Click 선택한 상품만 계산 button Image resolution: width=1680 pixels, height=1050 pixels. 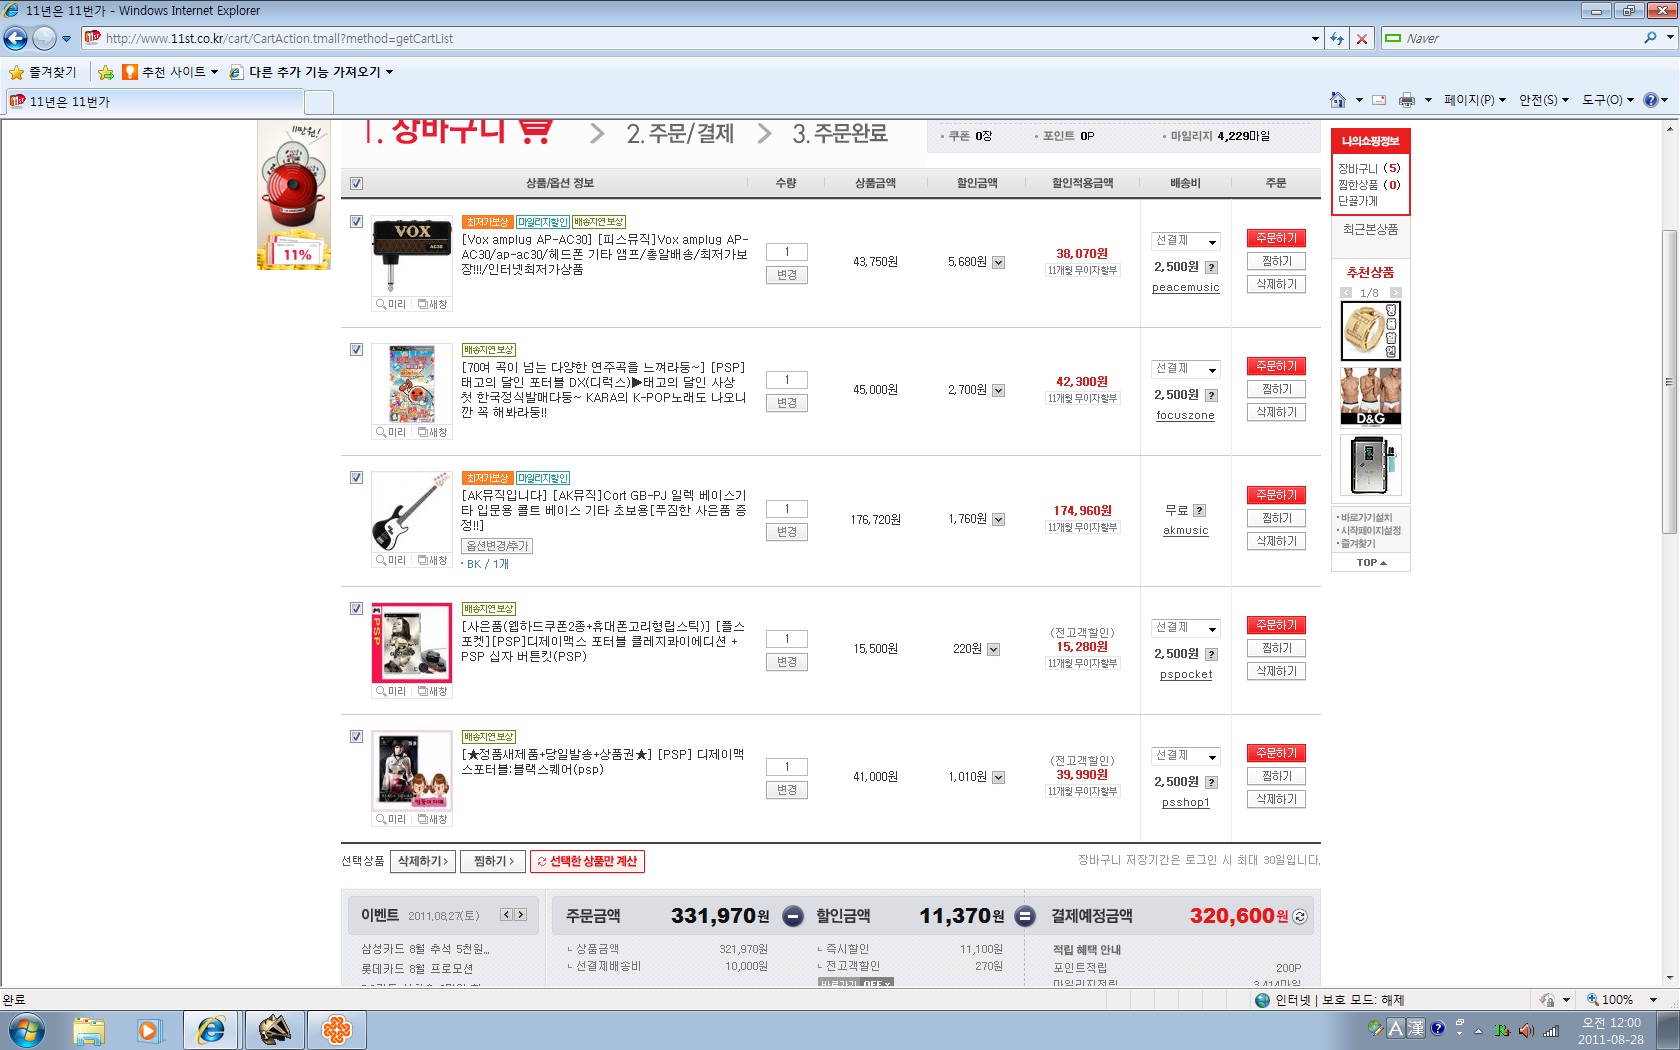(x=587, y=861)
